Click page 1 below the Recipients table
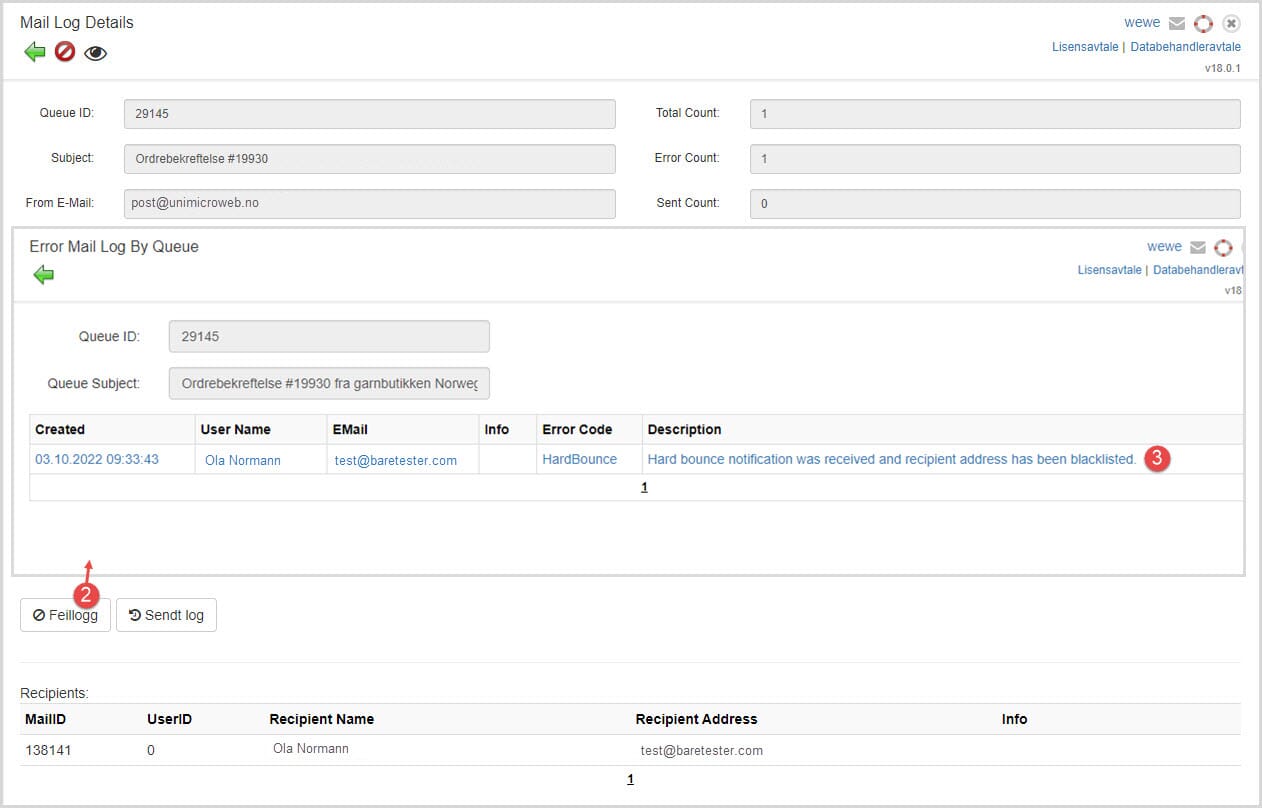This screenshot has width=1262, height=808. [x=630, y=779]
